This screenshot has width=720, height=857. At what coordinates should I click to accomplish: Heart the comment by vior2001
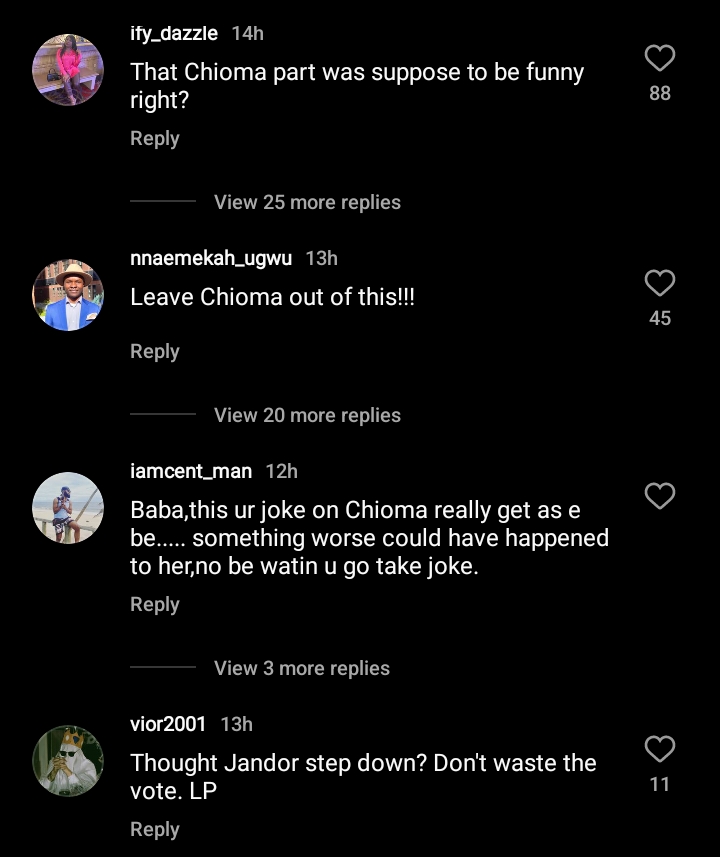tap(659, 749)
